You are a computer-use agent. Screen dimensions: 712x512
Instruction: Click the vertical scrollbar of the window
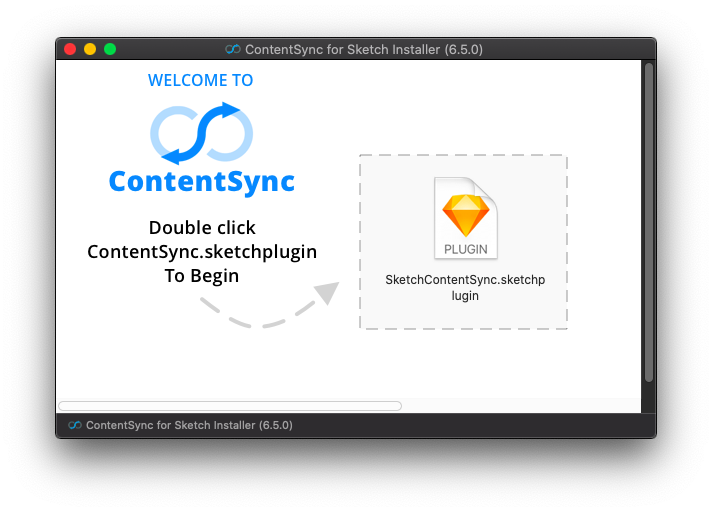pyautogui.click(x=649, y=222)
